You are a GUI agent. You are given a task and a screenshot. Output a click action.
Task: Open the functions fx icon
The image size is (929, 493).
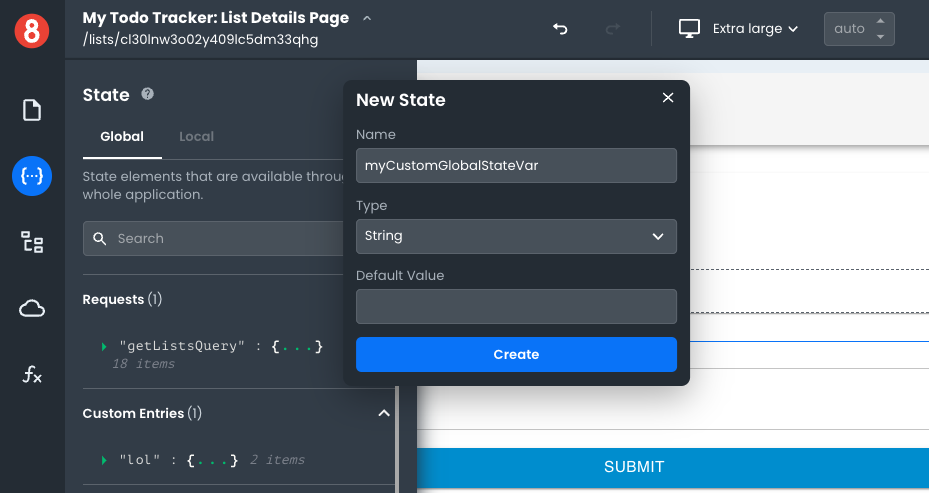32,375
